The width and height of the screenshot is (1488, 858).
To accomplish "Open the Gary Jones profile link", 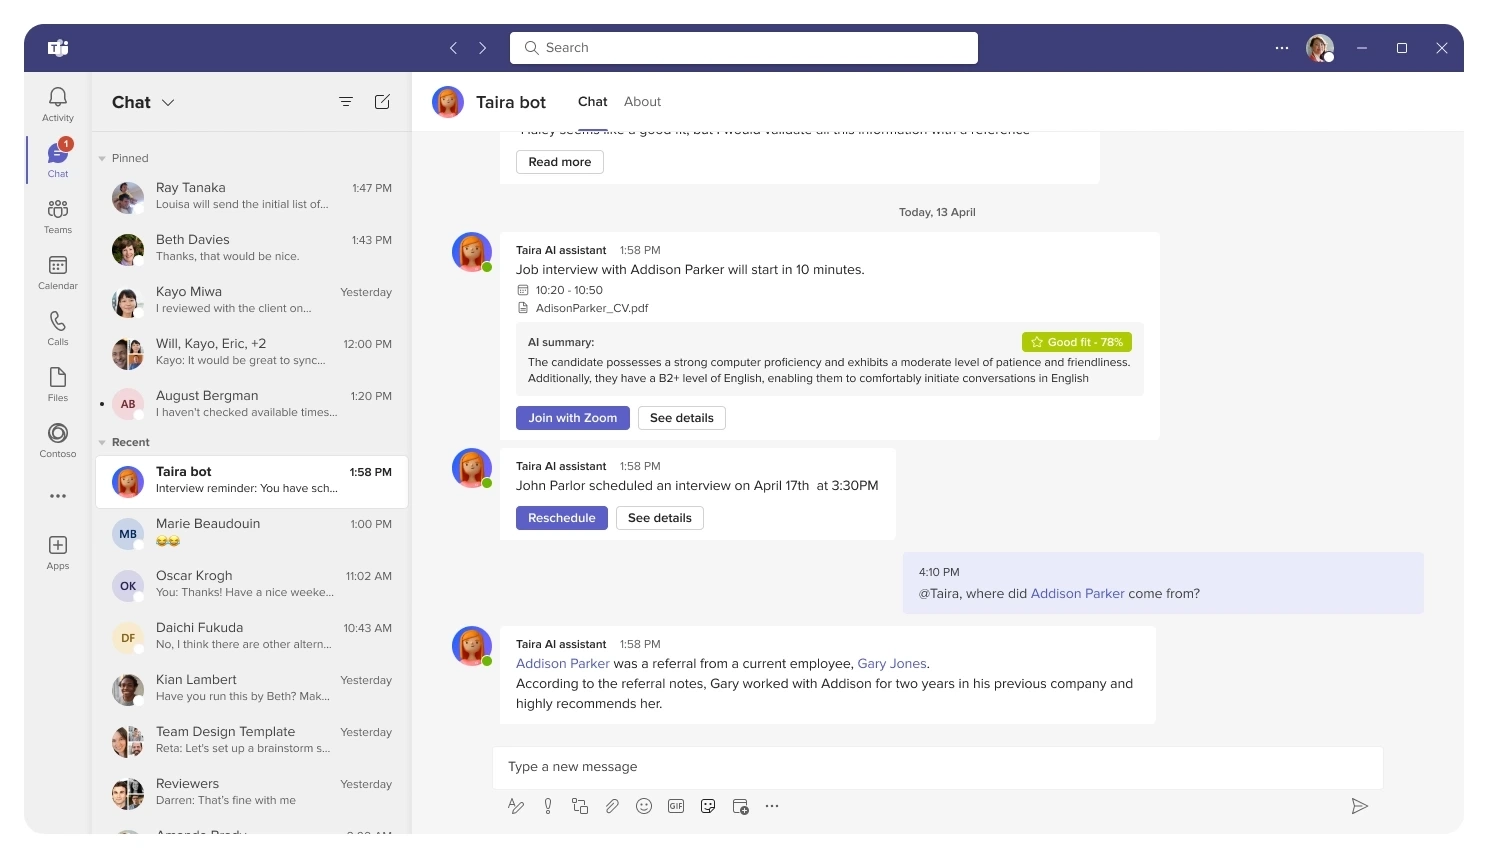I will [x=892, y=664].
